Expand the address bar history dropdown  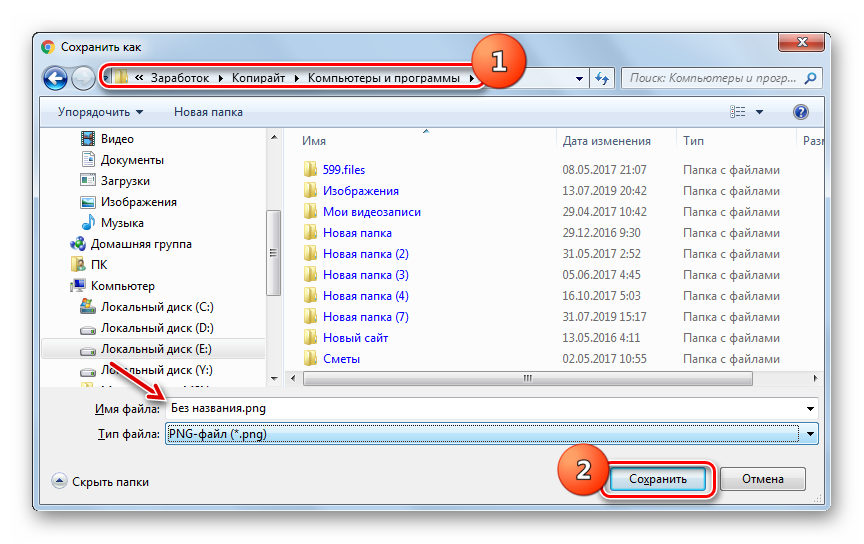point(580,78)
